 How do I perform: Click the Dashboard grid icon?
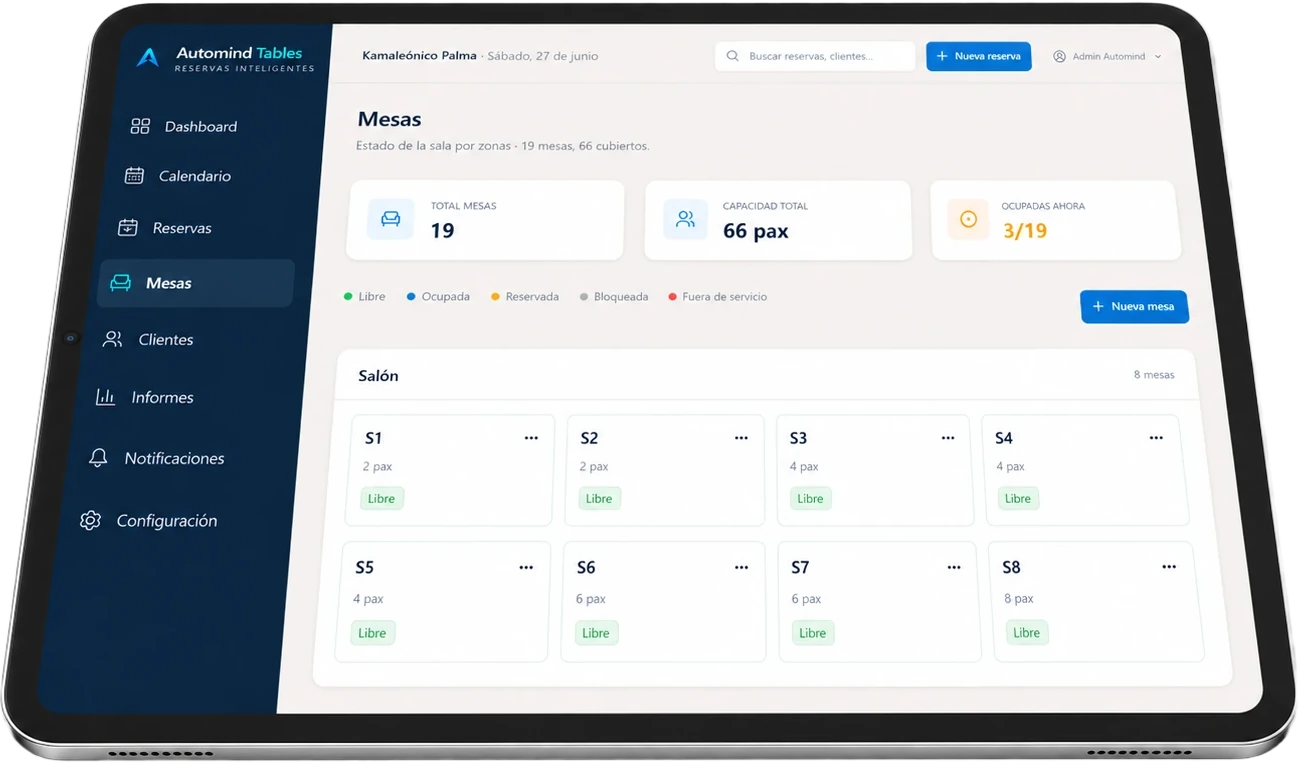coord(140,126)
